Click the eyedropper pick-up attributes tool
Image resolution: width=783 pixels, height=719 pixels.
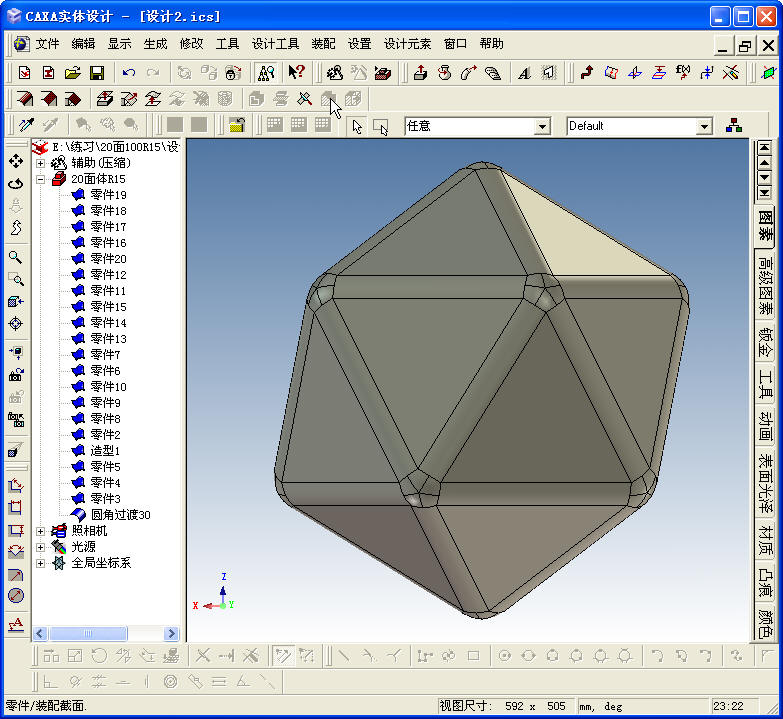(x=25, y=125)
